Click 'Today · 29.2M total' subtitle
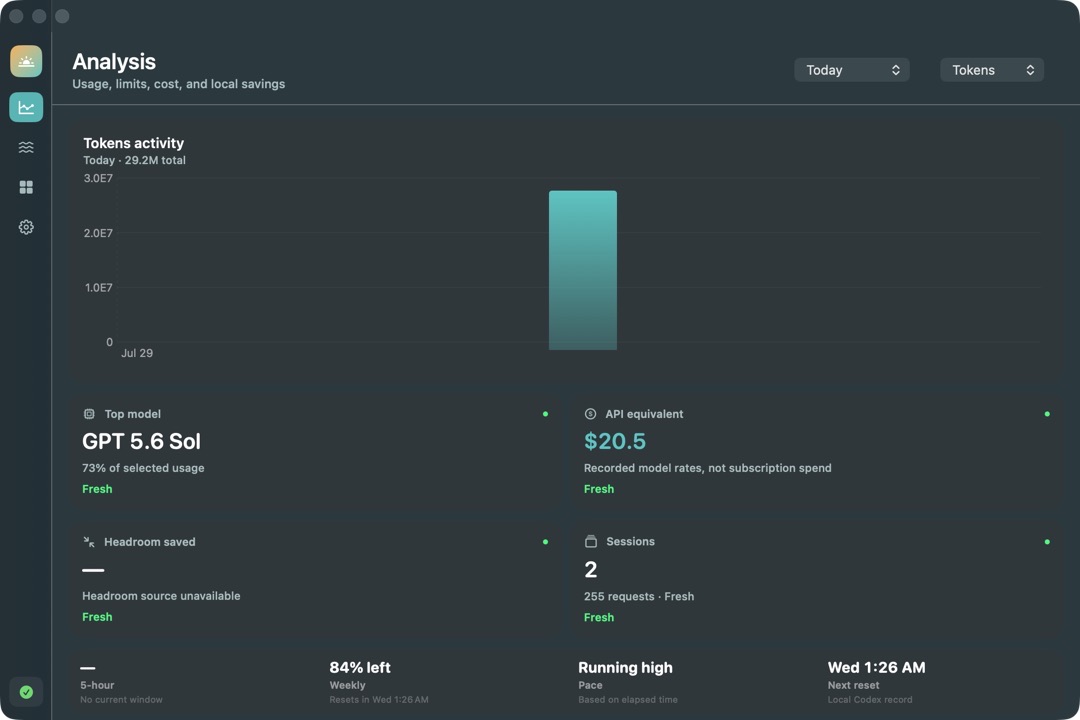The width and height of the screenshot is (1080, 720). 134,161
